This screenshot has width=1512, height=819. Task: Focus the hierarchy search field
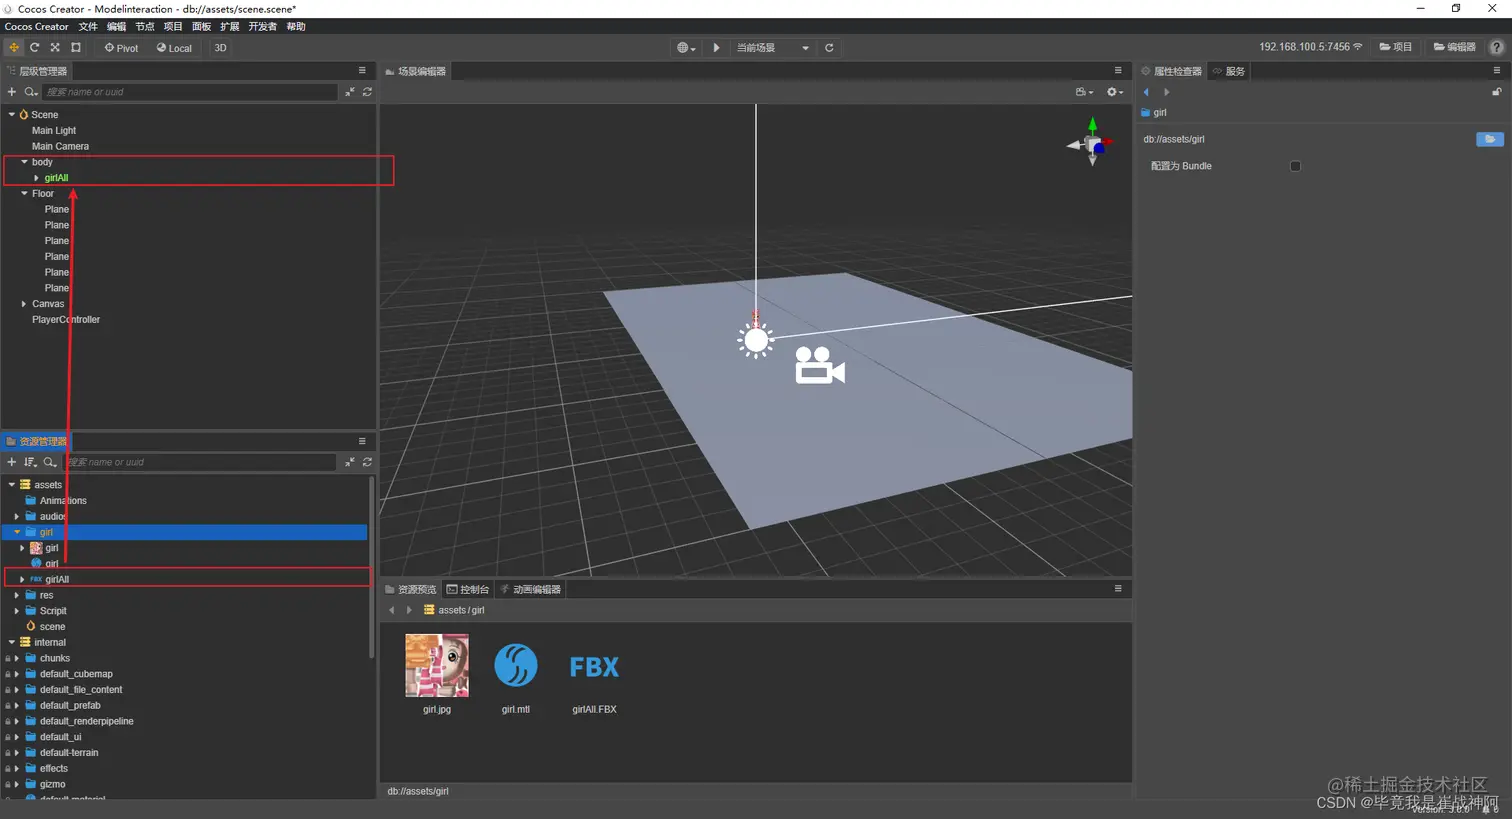(190, 92)
